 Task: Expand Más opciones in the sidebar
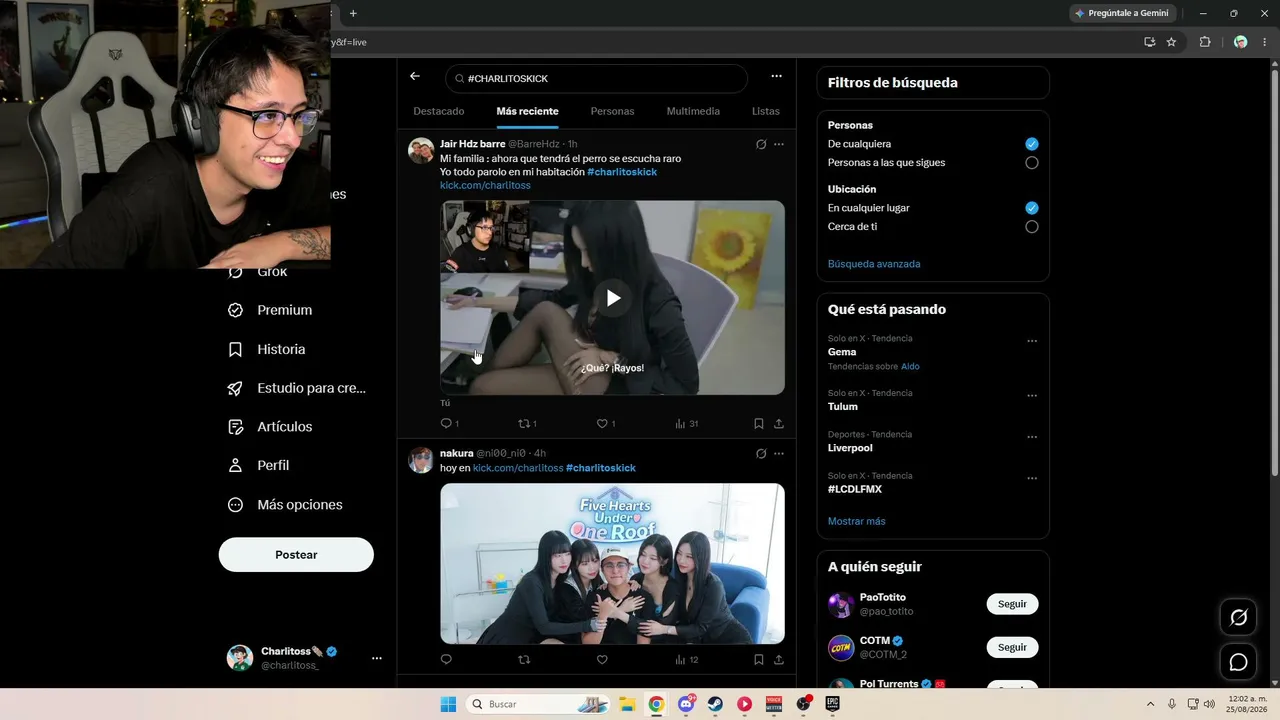click(285, 505)
